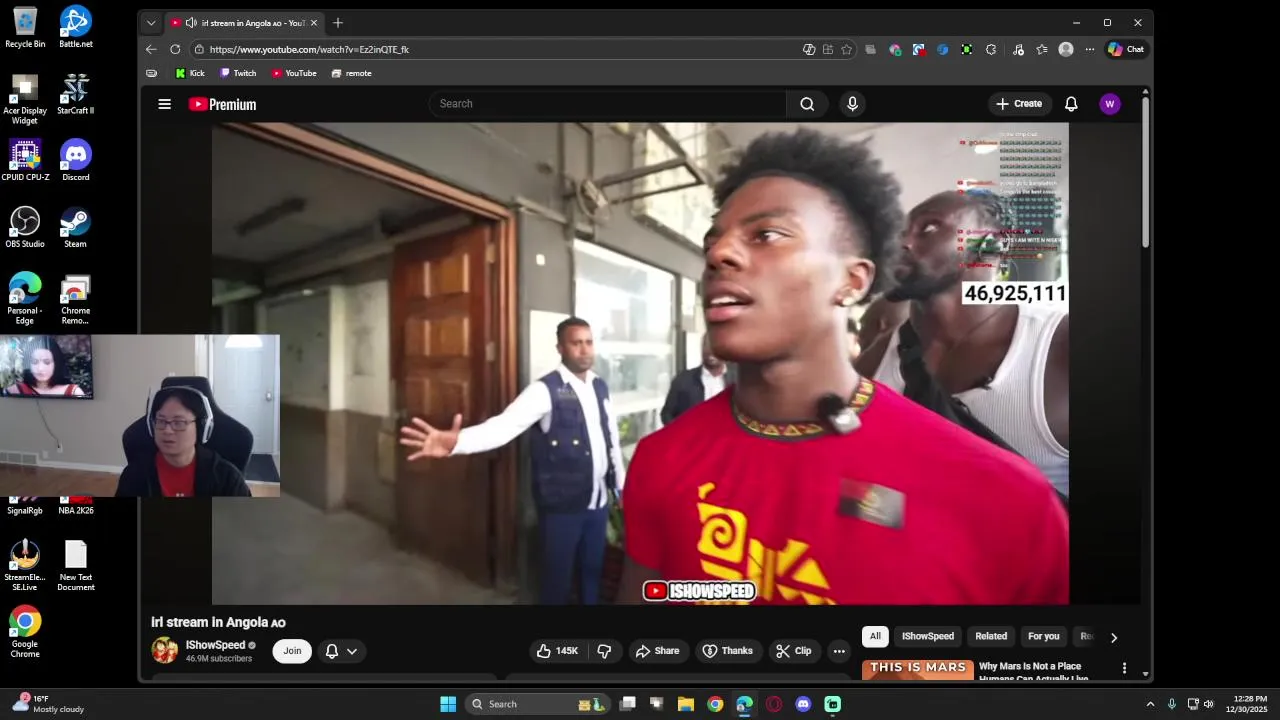Open volume control in system tray

point(1209,704)
